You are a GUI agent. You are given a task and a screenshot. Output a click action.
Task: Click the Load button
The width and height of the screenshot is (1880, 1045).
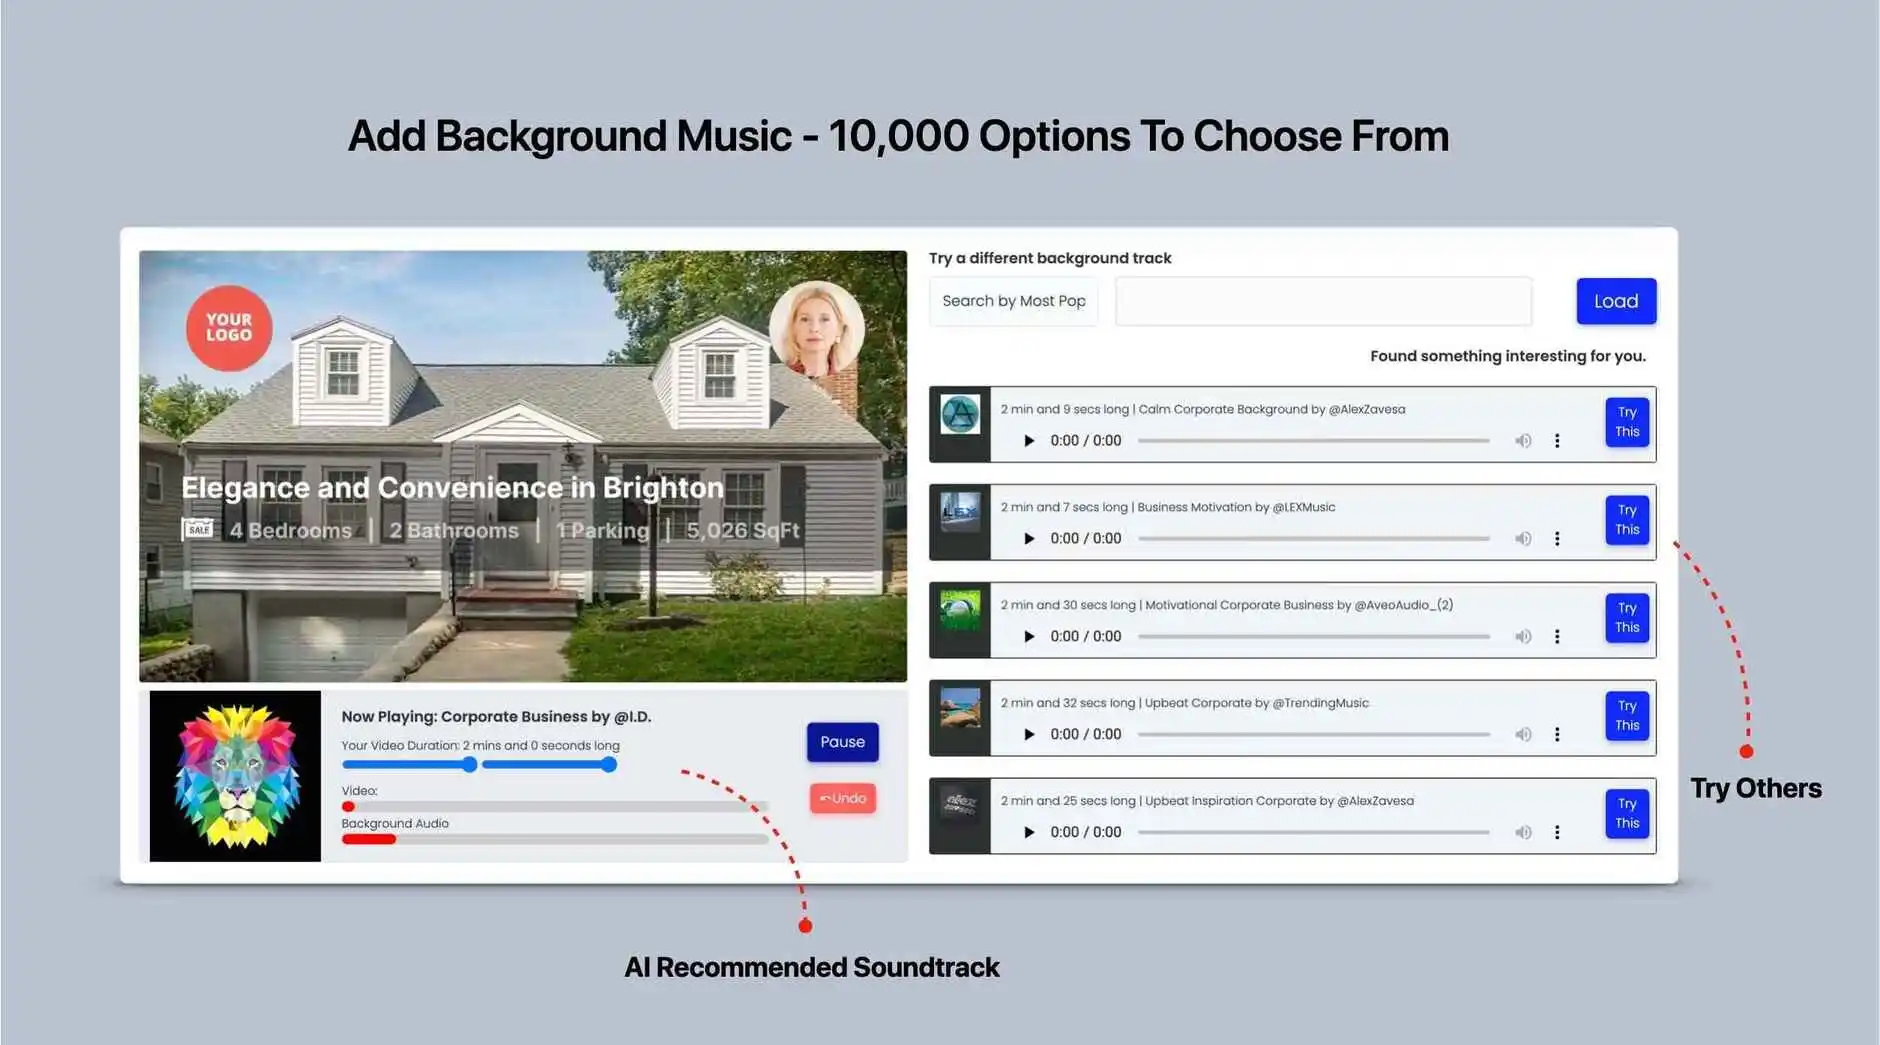1616,300
